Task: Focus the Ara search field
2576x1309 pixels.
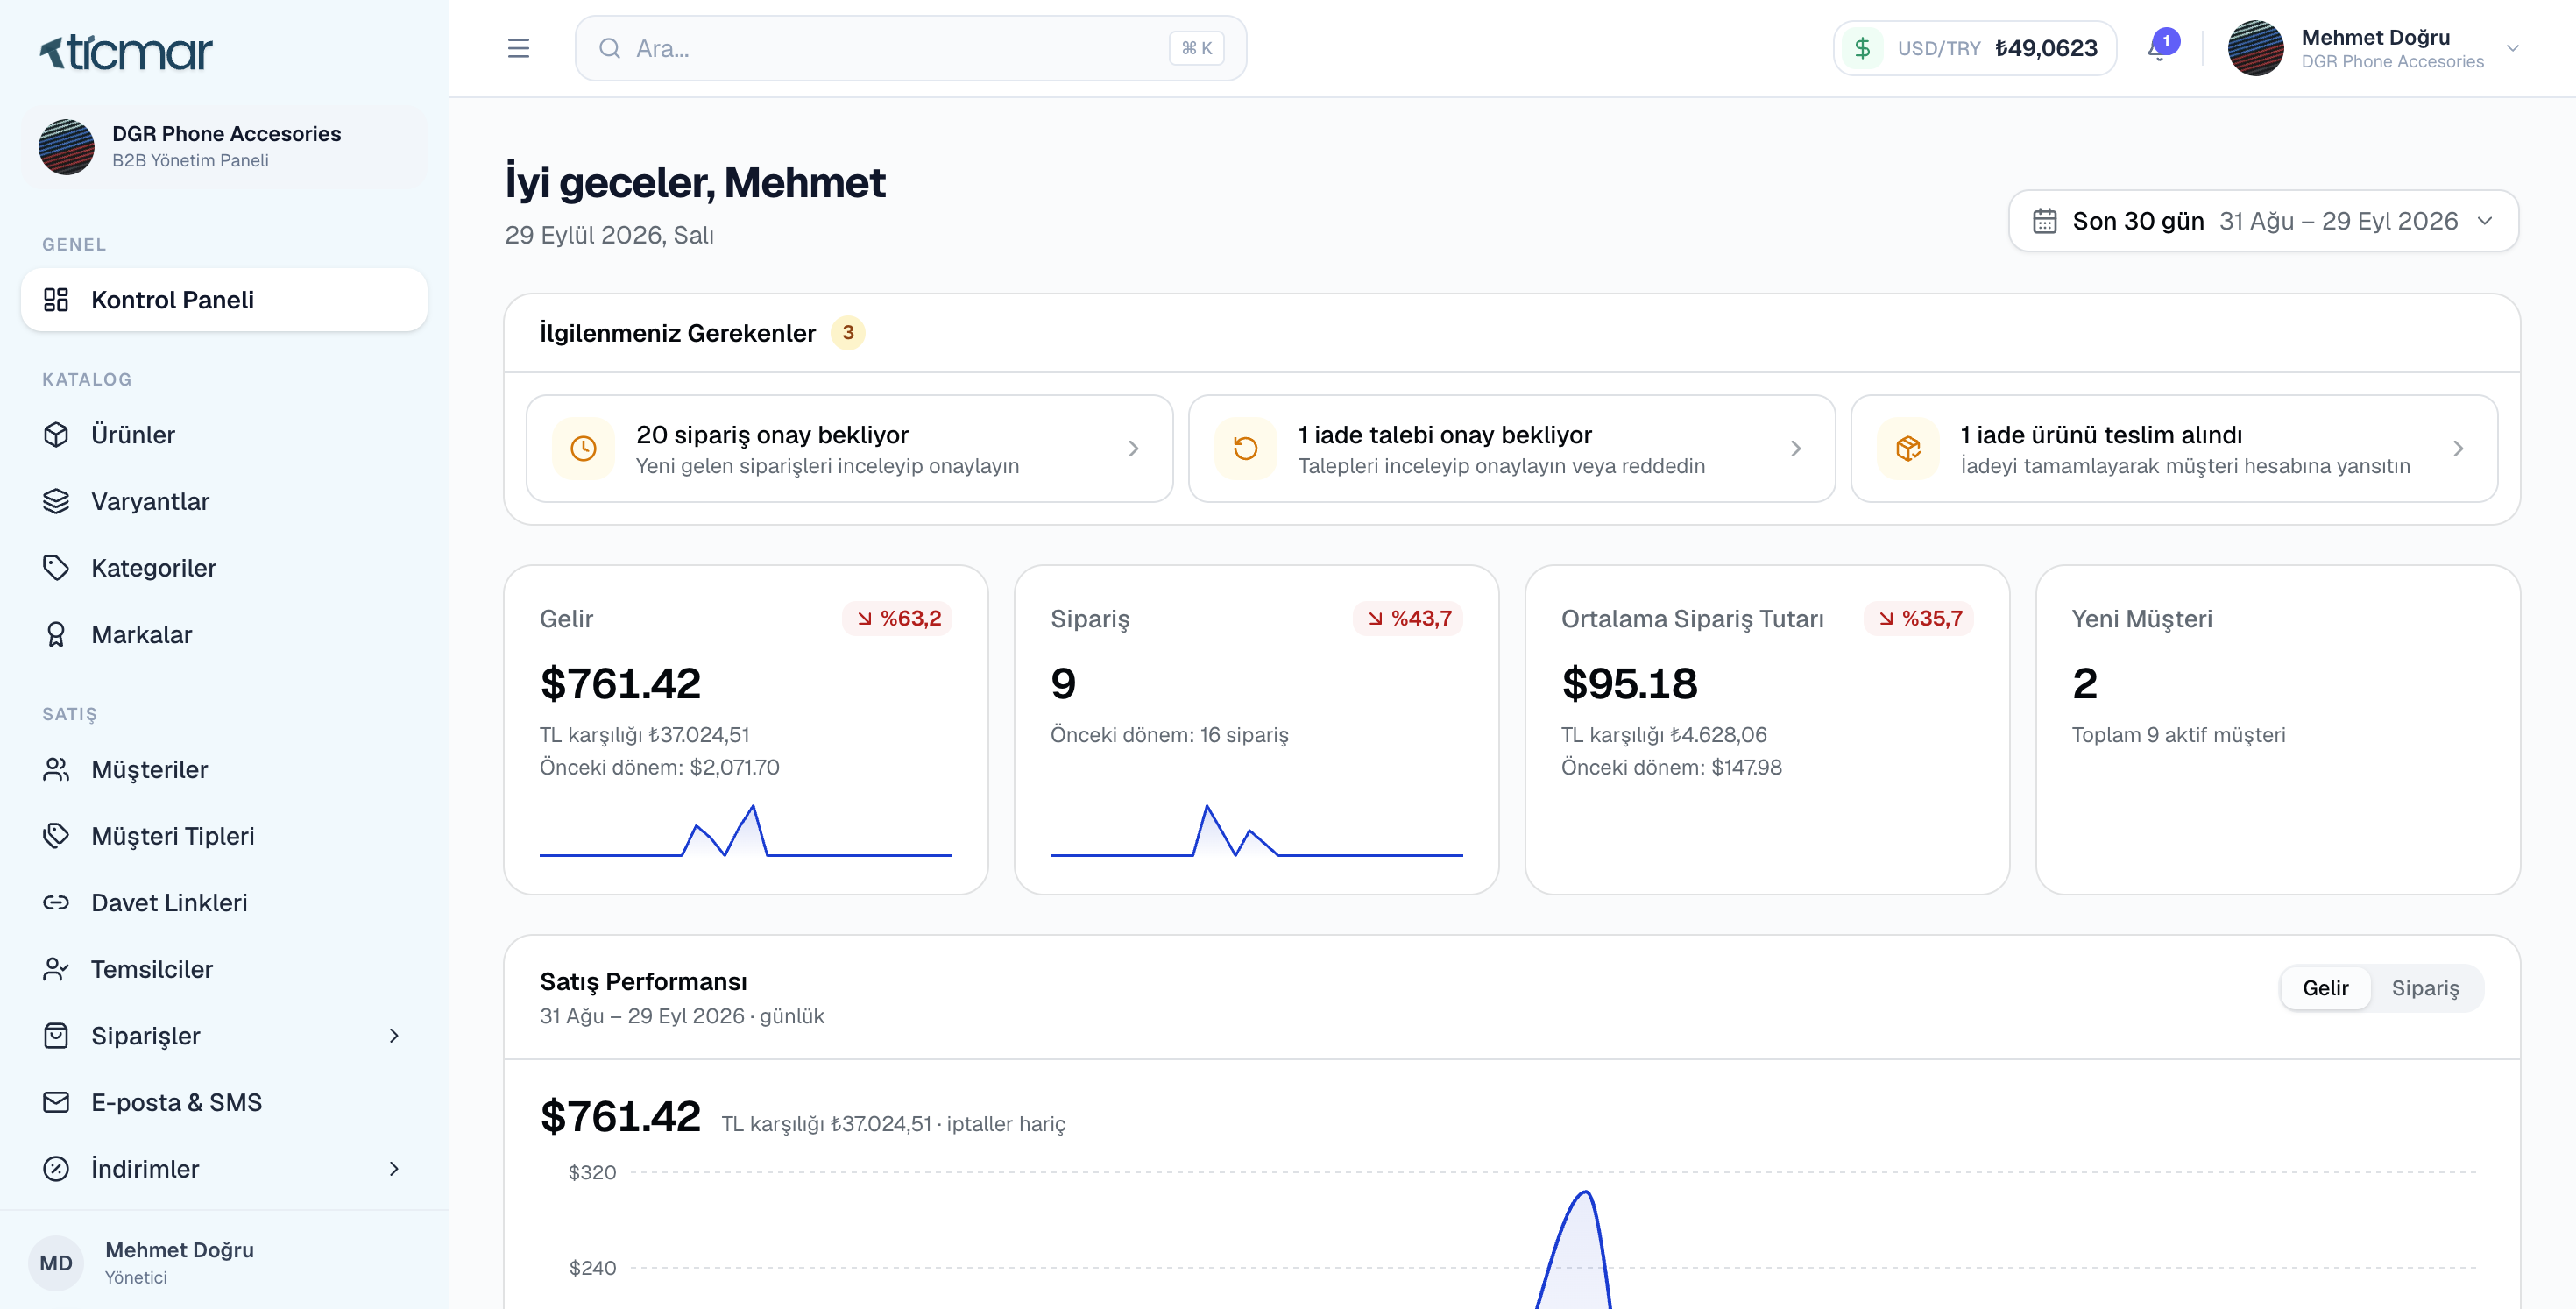Action: point(910,48)
